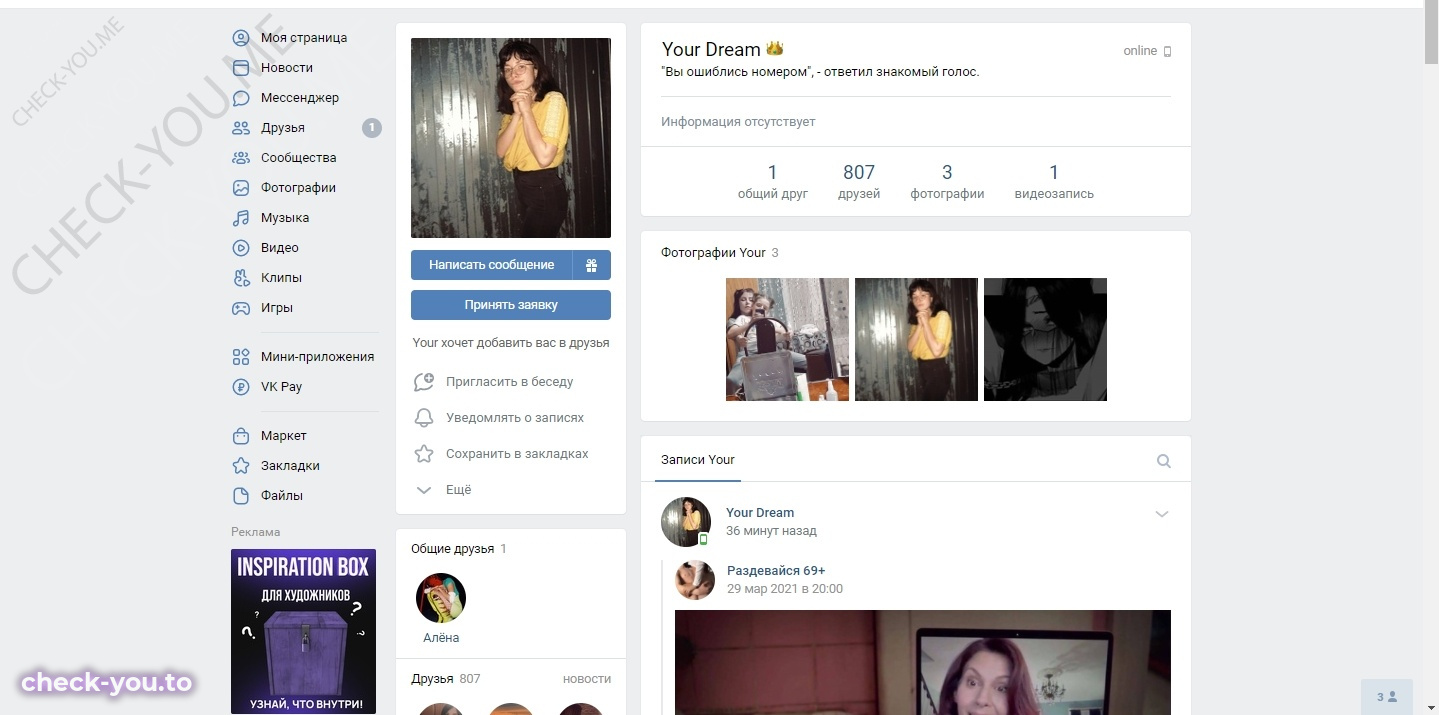Open the post options chevron menu
This screenshot has height=715, width=1439.
coord(1162,514)
